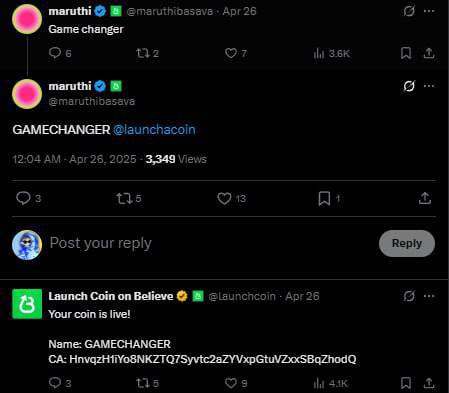Like the Launch Coin reply

point(231,383)
